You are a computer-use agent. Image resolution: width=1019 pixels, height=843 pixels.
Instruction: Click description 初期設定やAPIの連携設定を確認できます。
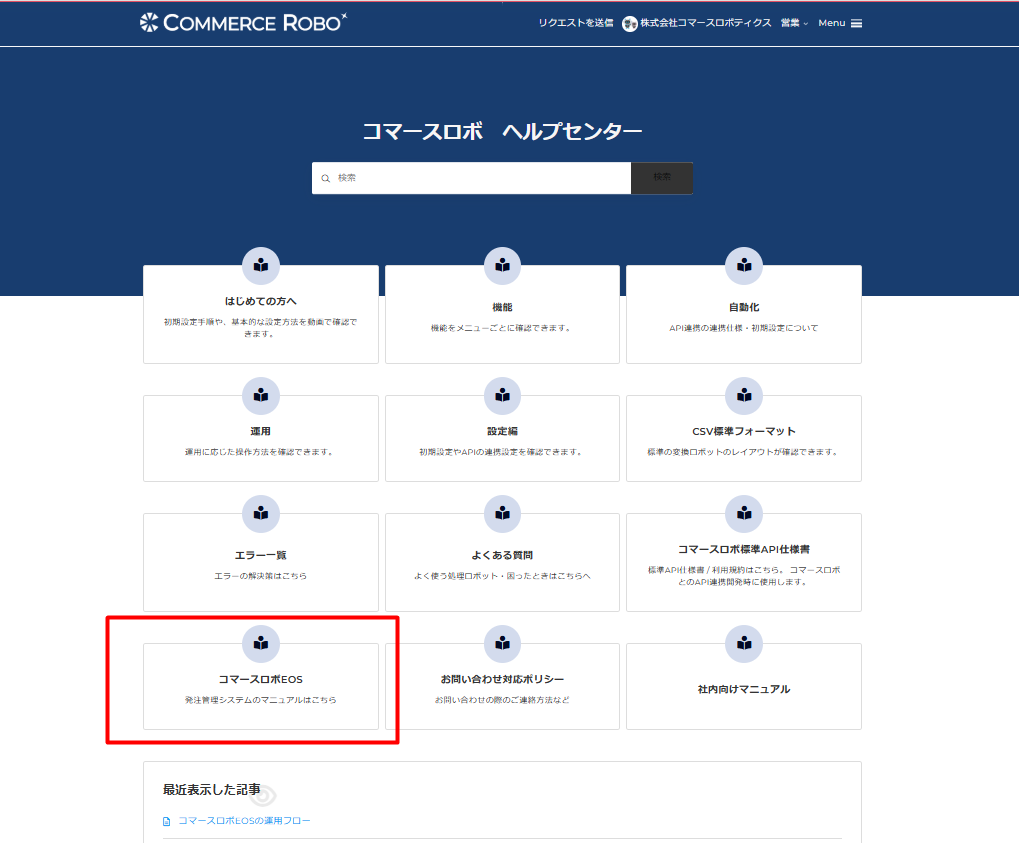pyautogui.click(x=502, y=452)
